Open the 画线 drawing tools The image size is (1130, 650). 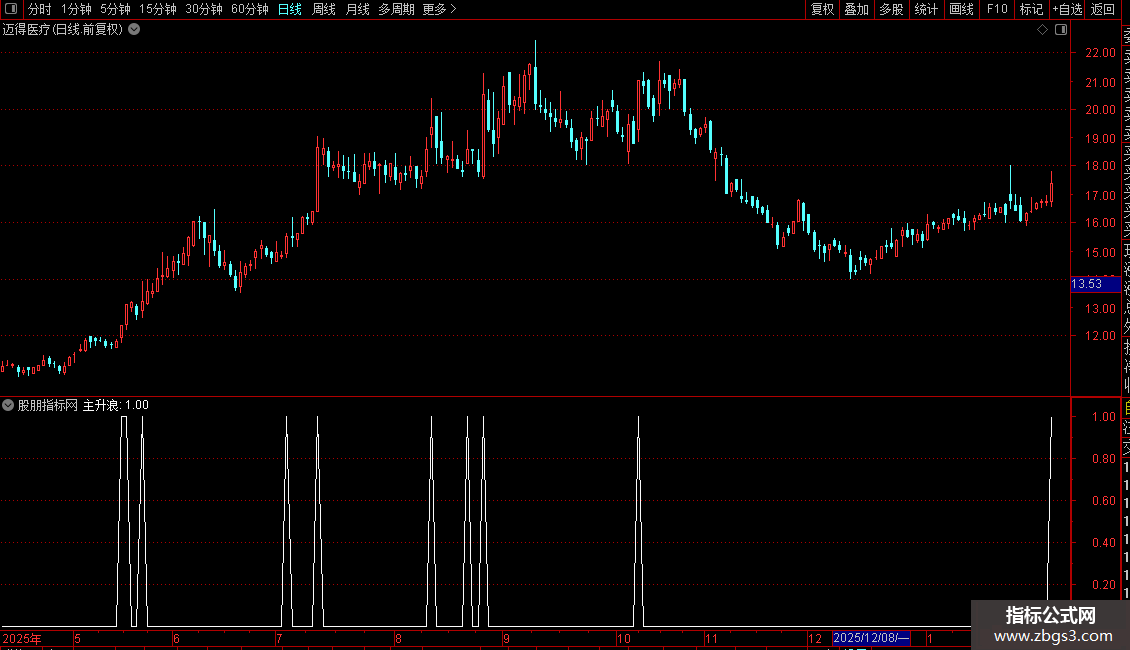pos(961,9)
